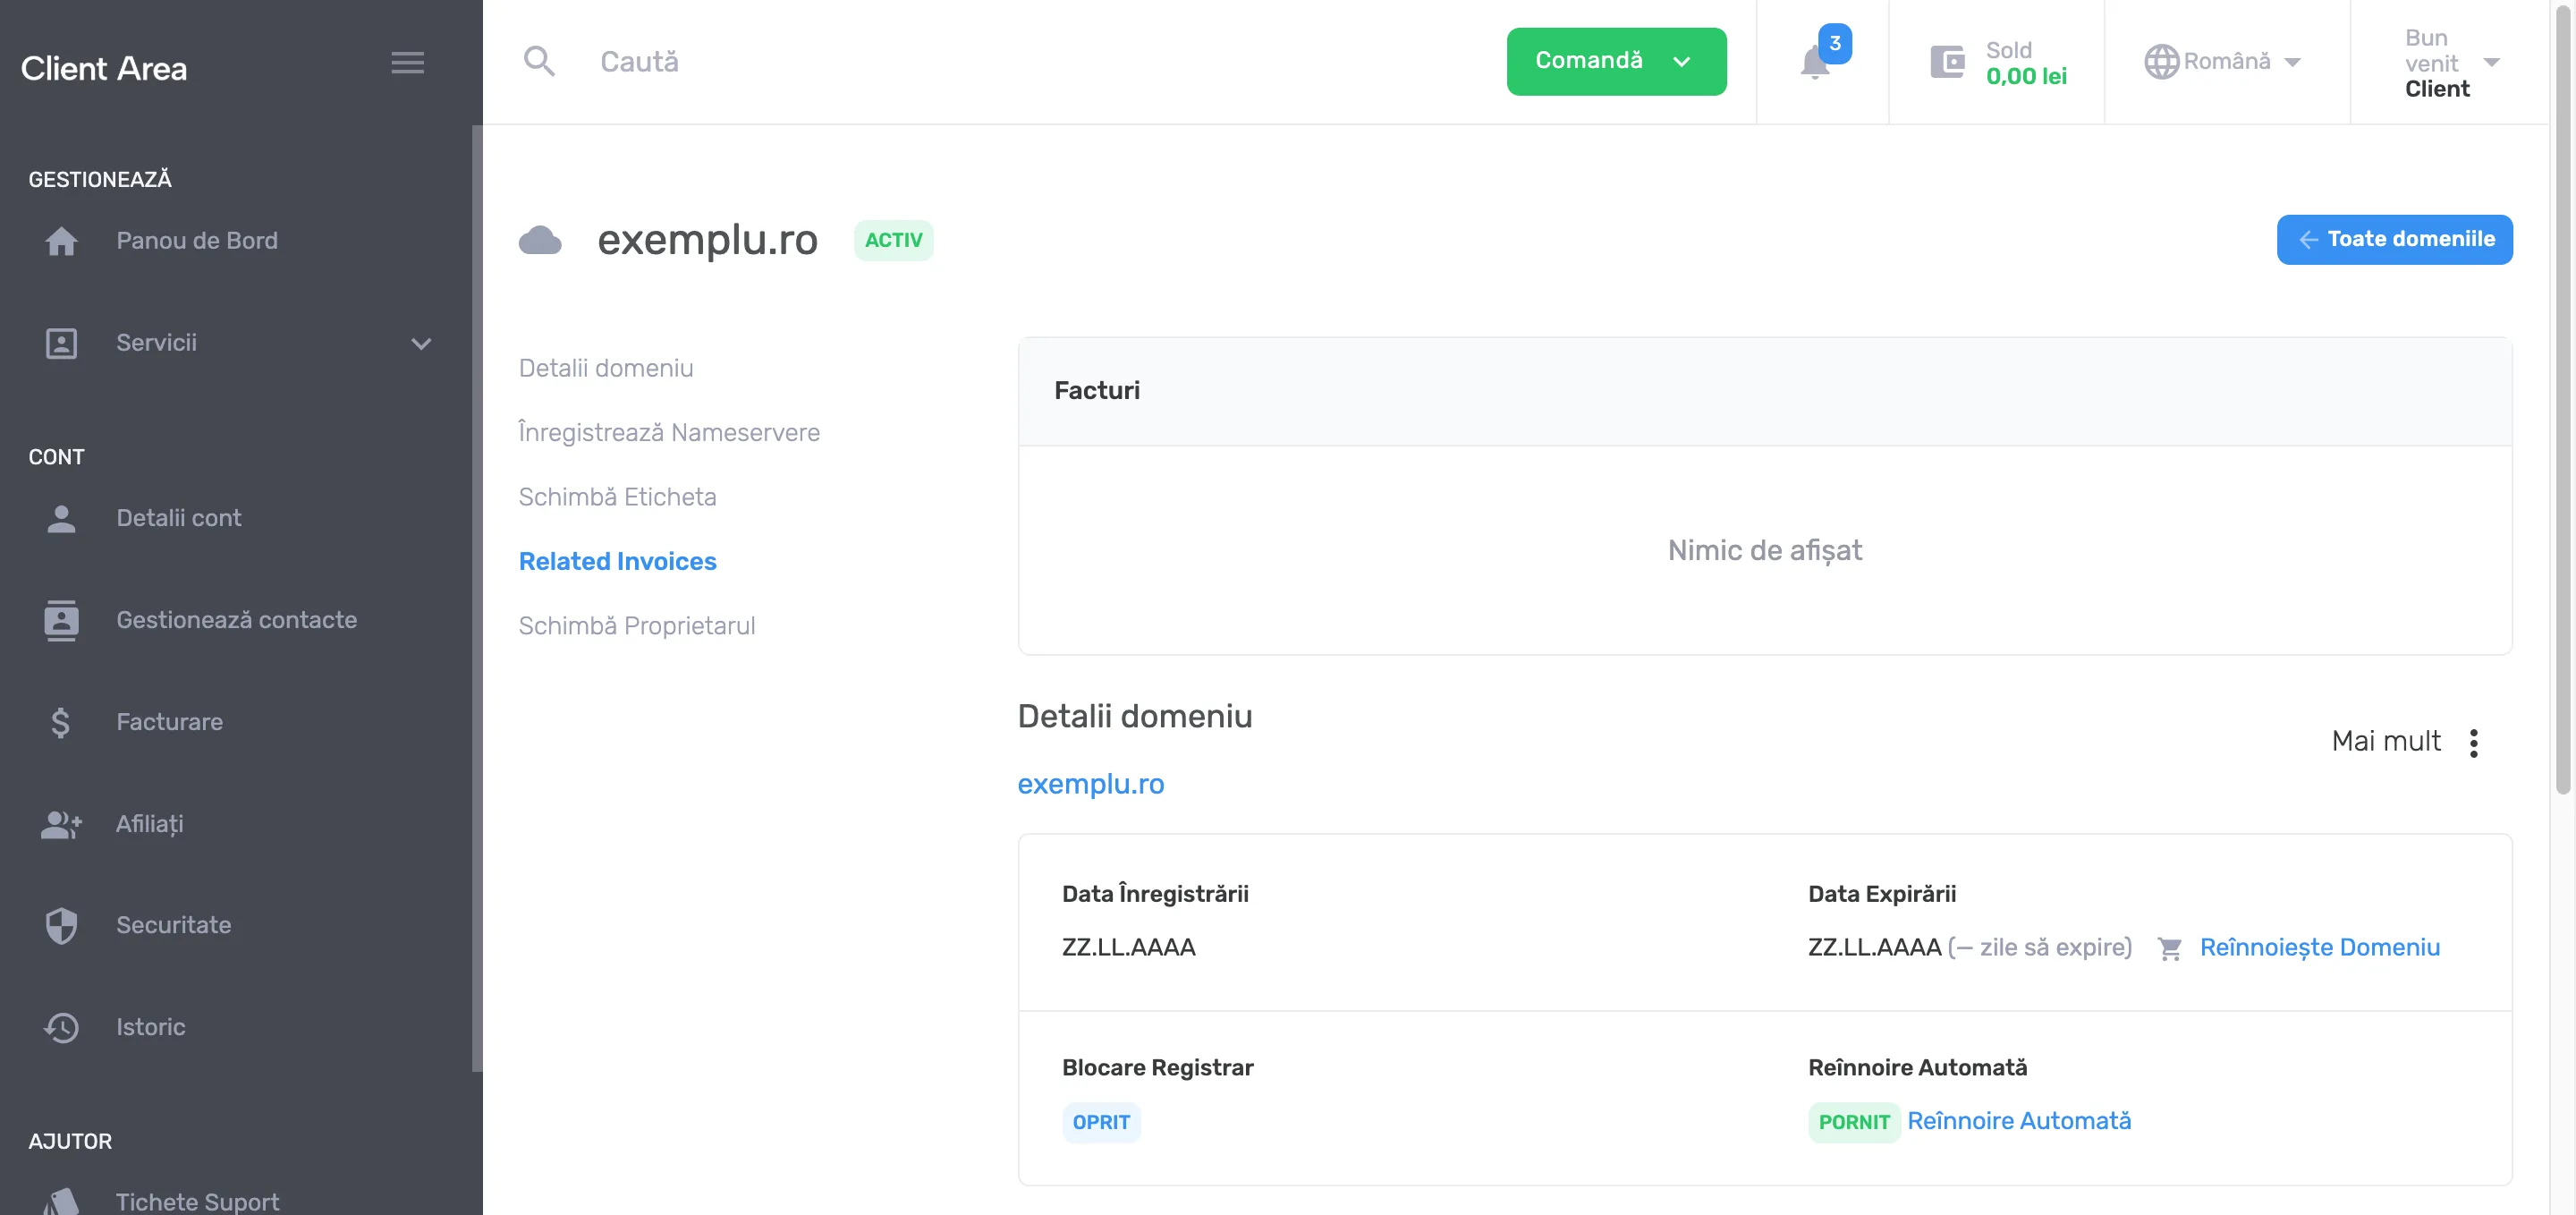Click the Afiliați people icon
Viewport: 2576px width, 1215px height.
[x=61, y=824]
